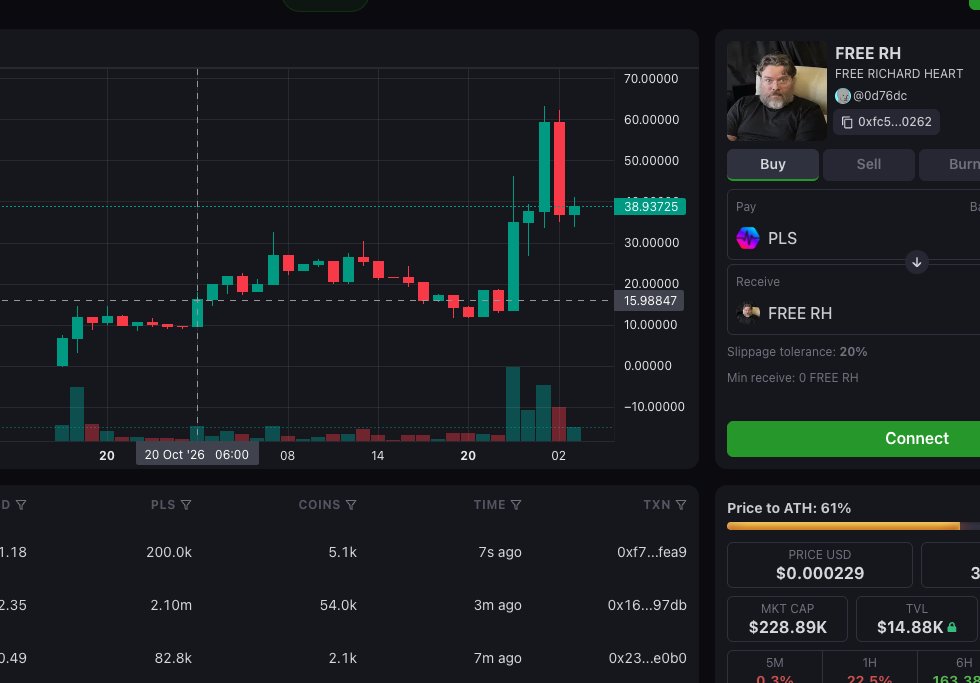The image size is (980, 683).
Task: Open the COINS column filter icon
Action: (351, 505)
